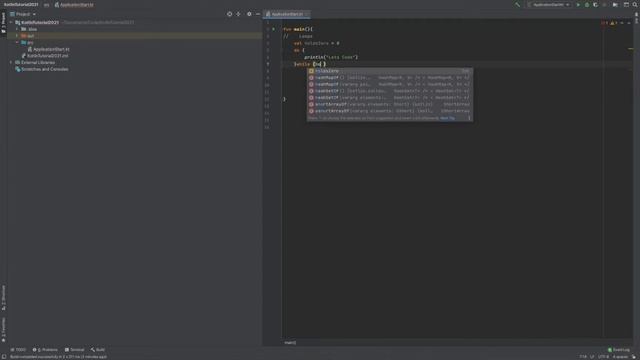
Task: Click the UTF-8 encoding status entry
Action: (x=603, y=357)
